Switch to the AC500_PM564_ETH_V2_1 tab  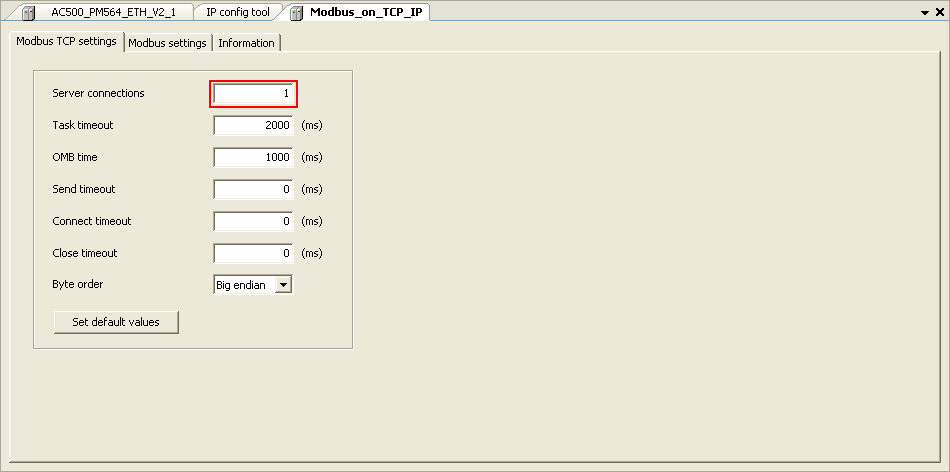pyautogui.click(x=112, y=12)
